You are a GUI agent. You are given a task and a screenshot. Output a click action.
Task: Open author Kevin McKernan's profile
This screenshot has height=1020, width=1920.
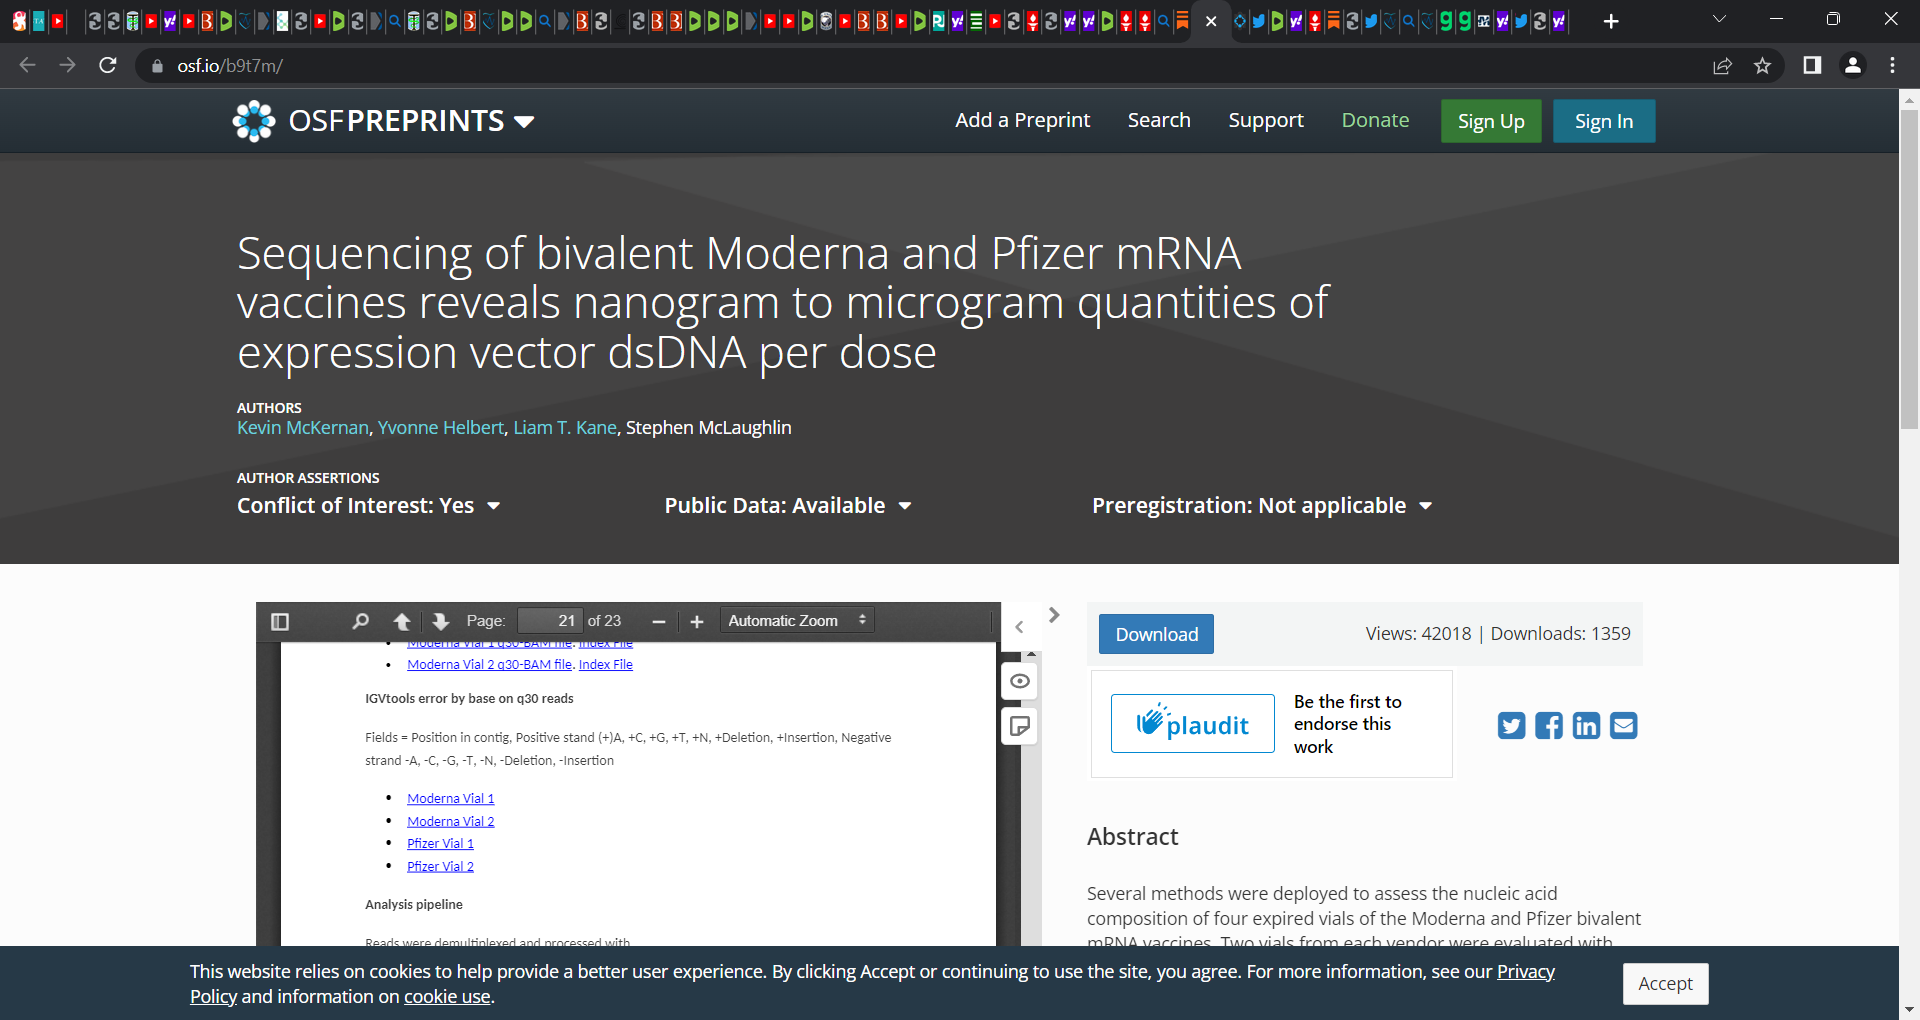[303, 428]
